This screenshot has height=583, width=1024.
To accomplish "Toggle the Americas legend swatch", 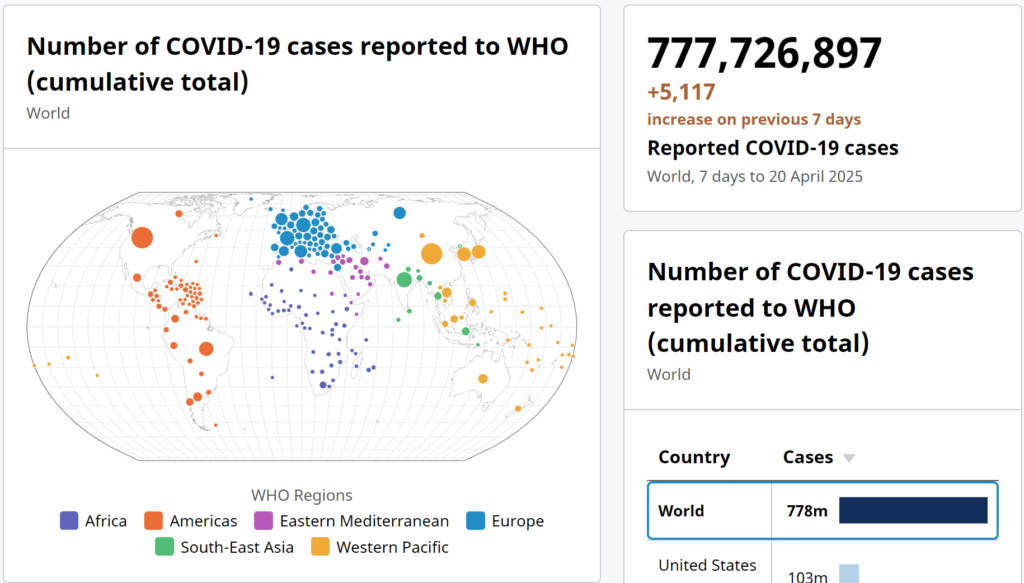I will click(x=153, y=520).
